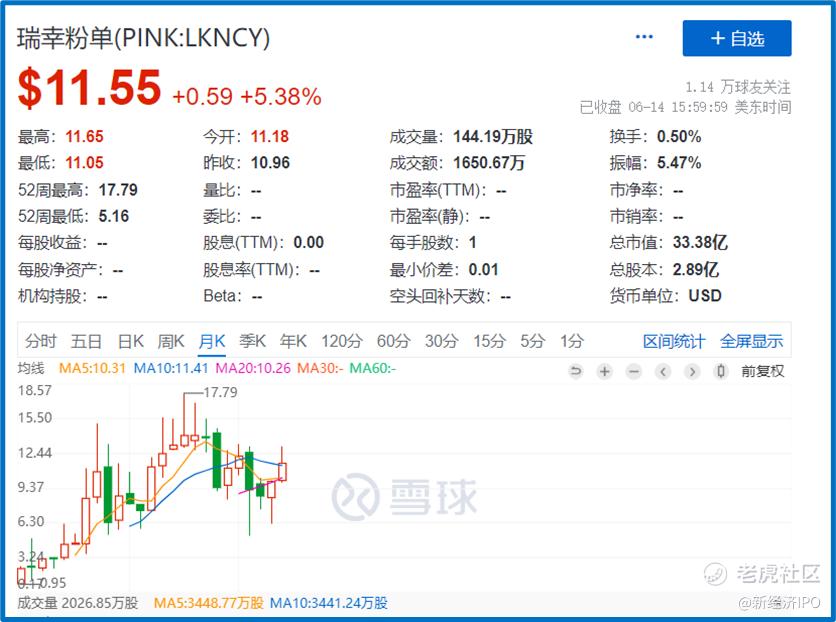Move chart left with left chevron
836x622 pixels.
(x=663, y=371)
